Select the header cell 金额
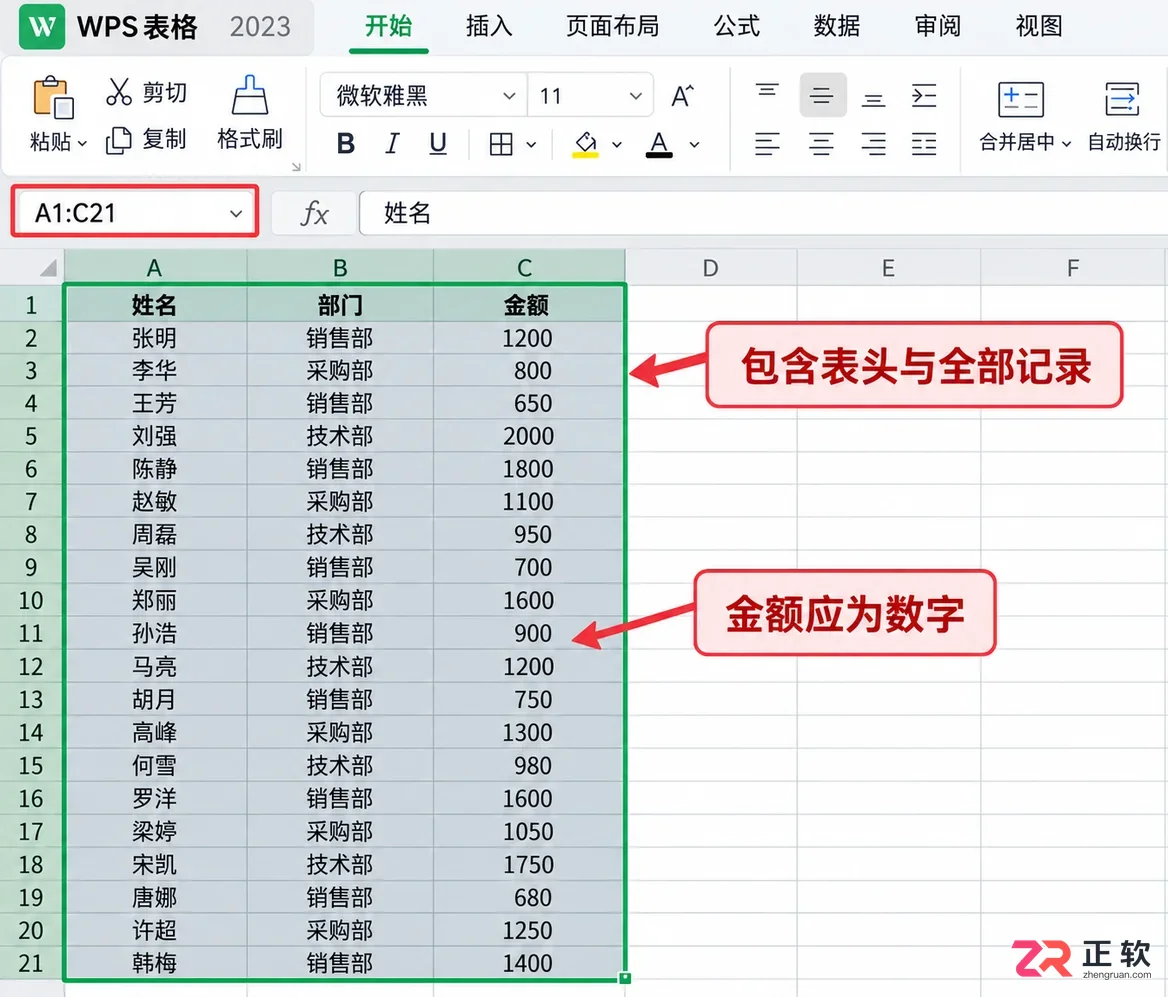The height and width of the screenshot is (997, 1168). coord(527,305)
